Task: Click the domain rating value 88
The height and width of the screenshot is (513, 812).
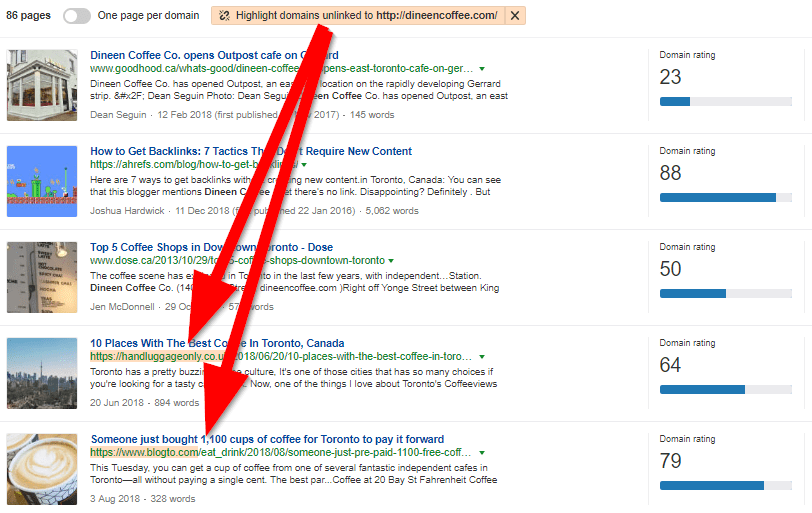Action: pos(670,173)
